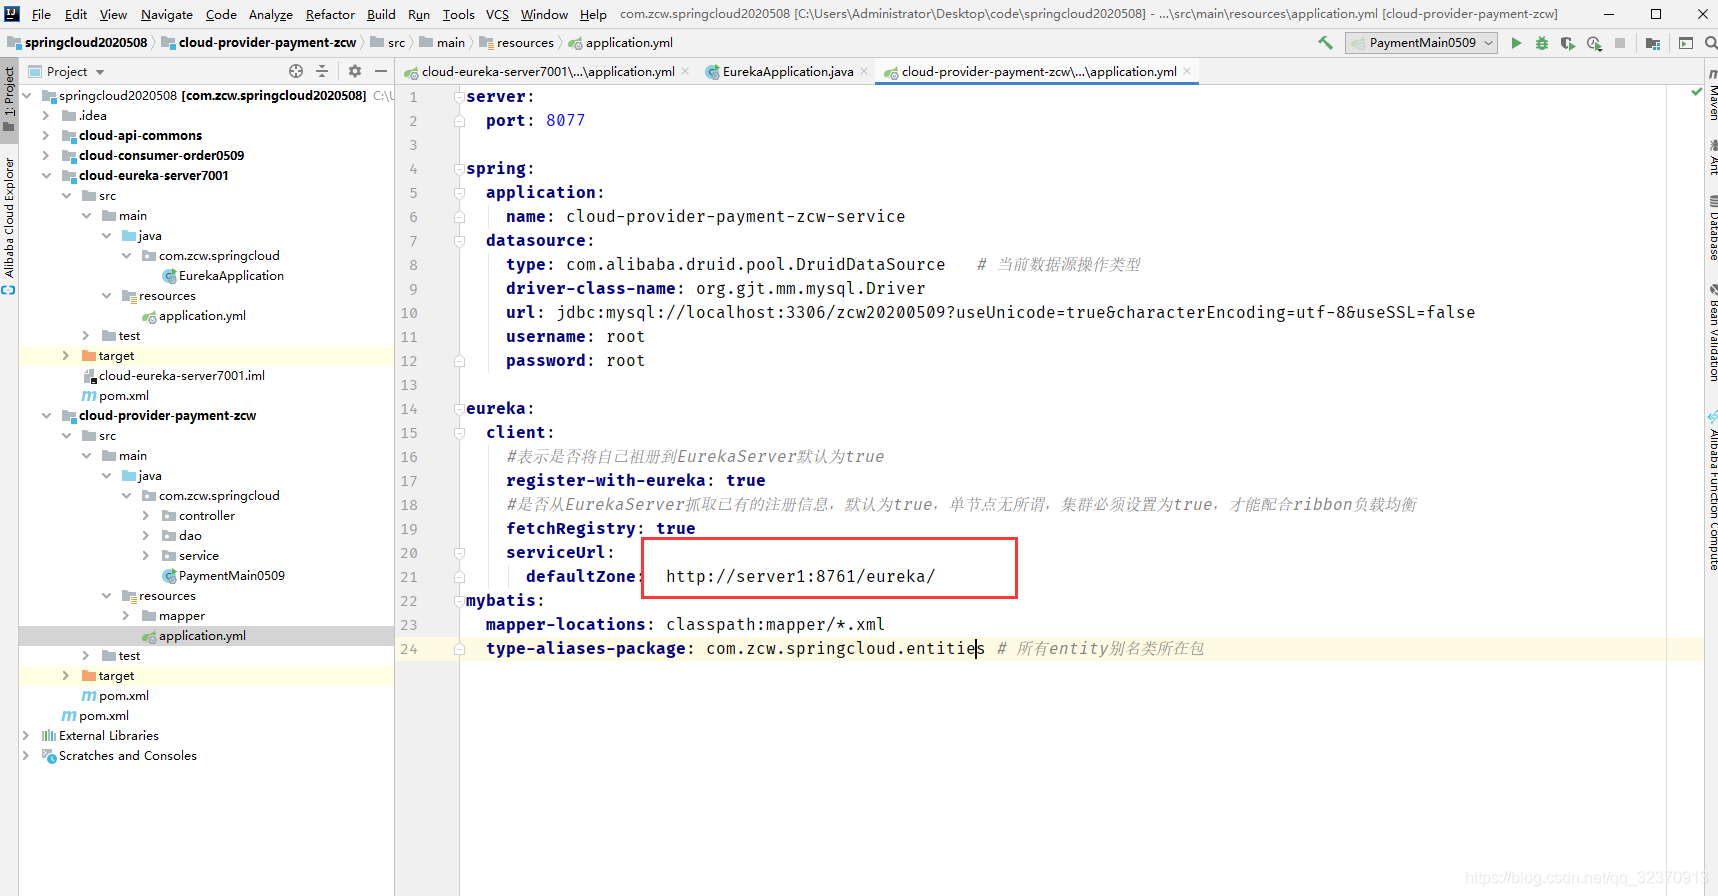Toggle fold marker at the mybatis line
The height and width of the screenshot is (896, 1718).
pos(459,601)
